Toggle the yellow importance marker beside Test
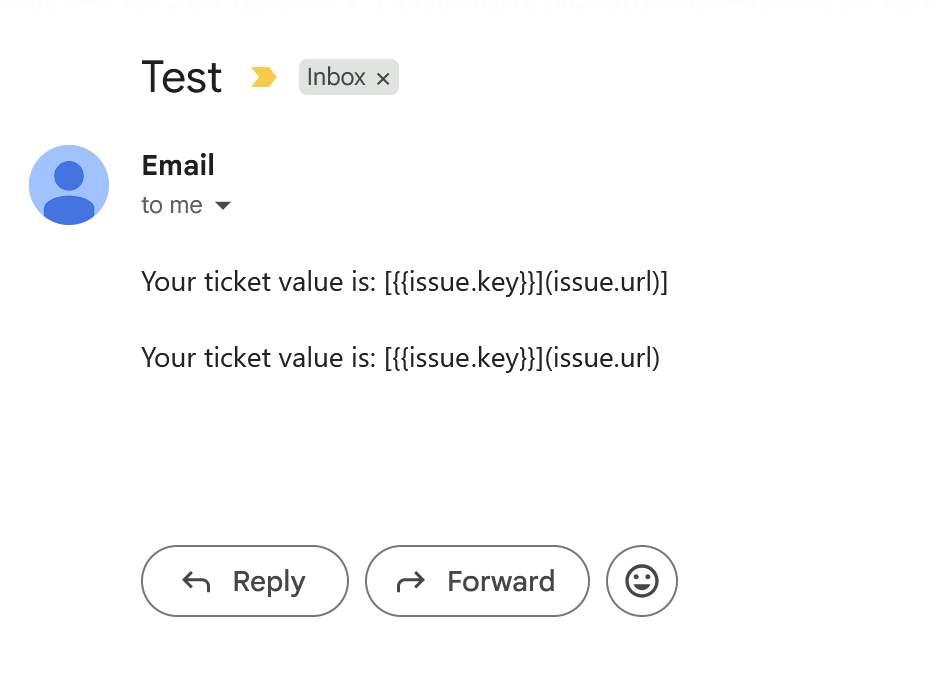This screenshot has width=936, height=680. coord(263,77)
